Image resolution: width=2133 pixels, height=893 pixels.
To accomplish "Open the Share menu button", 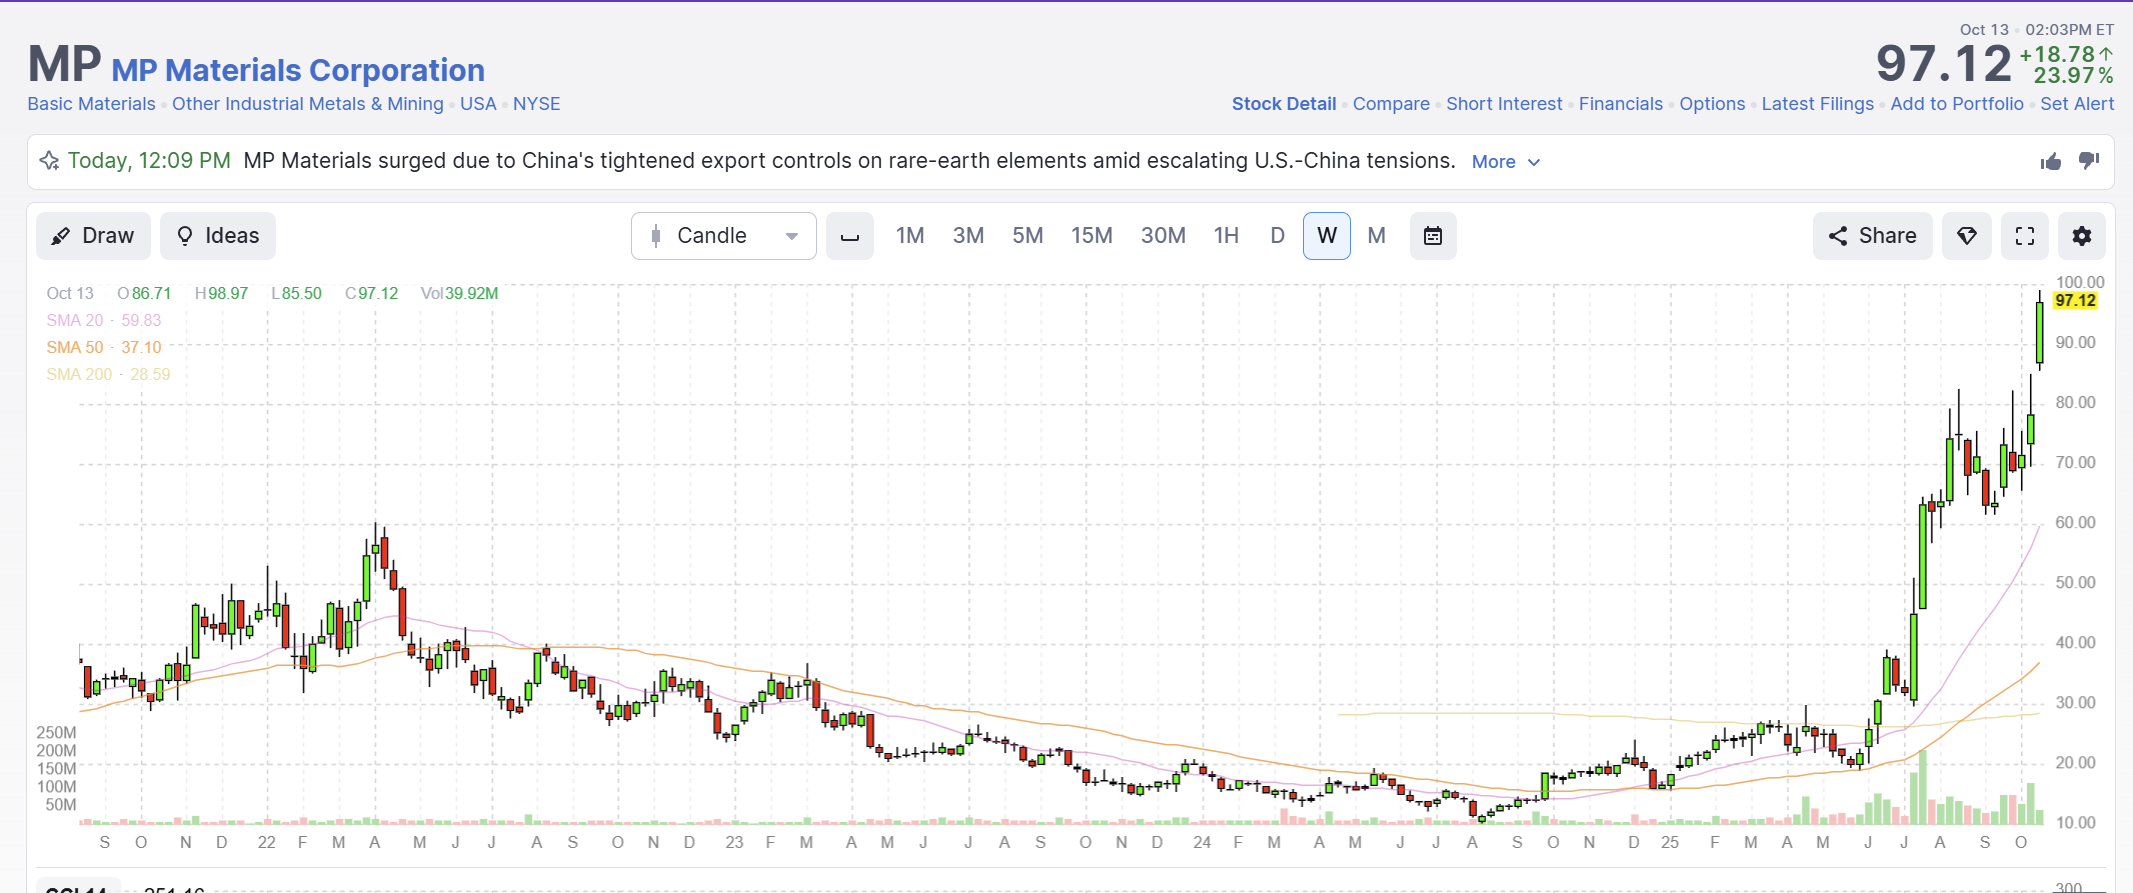I will point(1873,236).
